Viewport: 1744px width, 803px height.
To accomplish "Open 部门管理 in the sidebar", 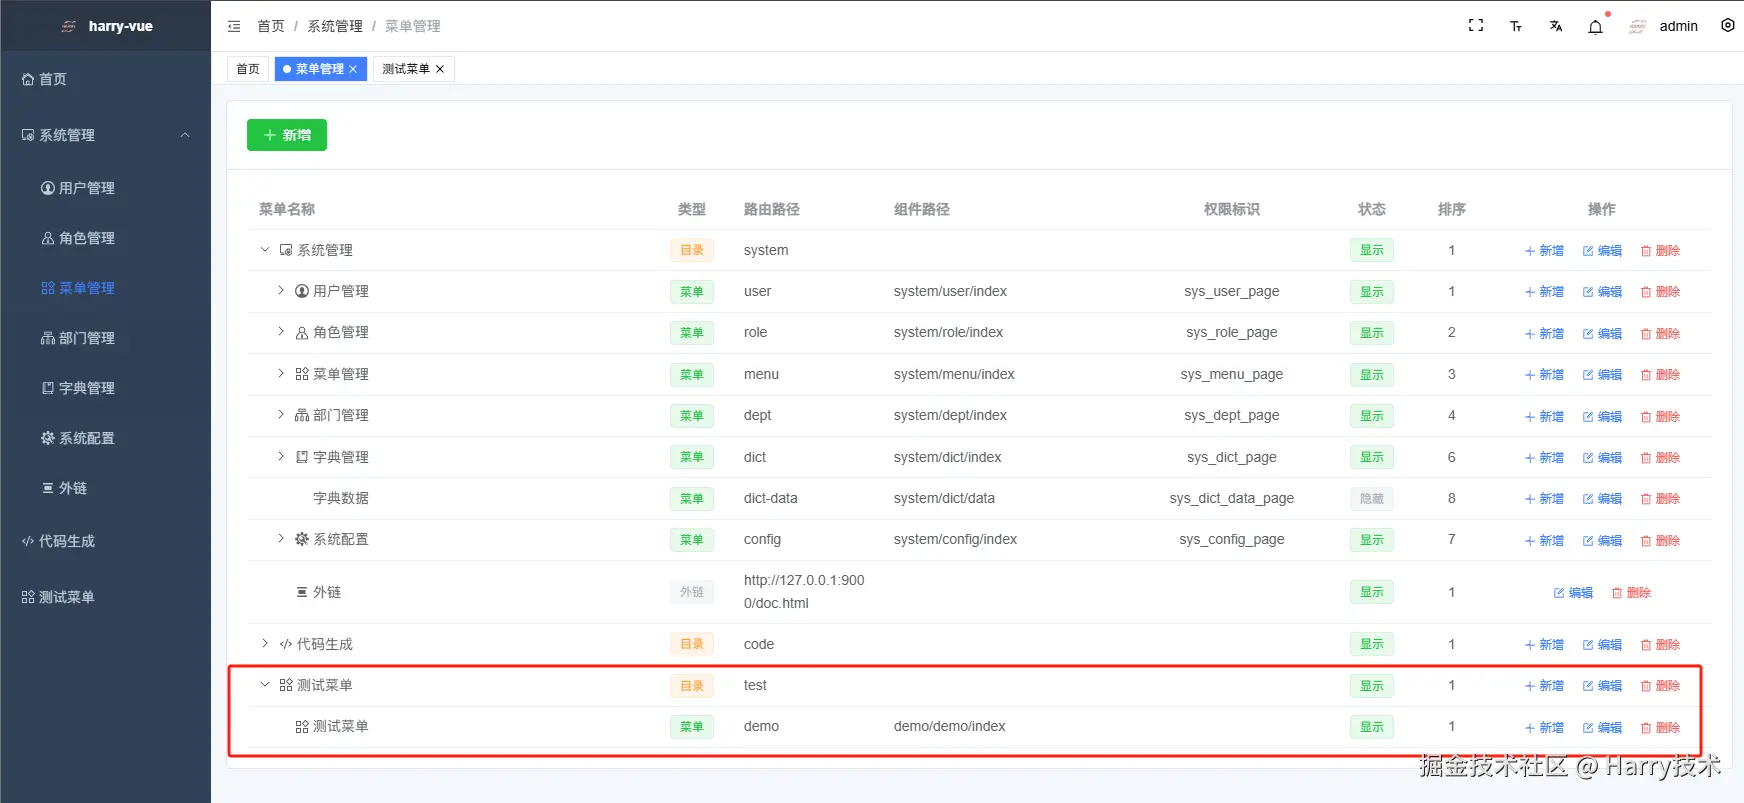I will click(105, 338).
